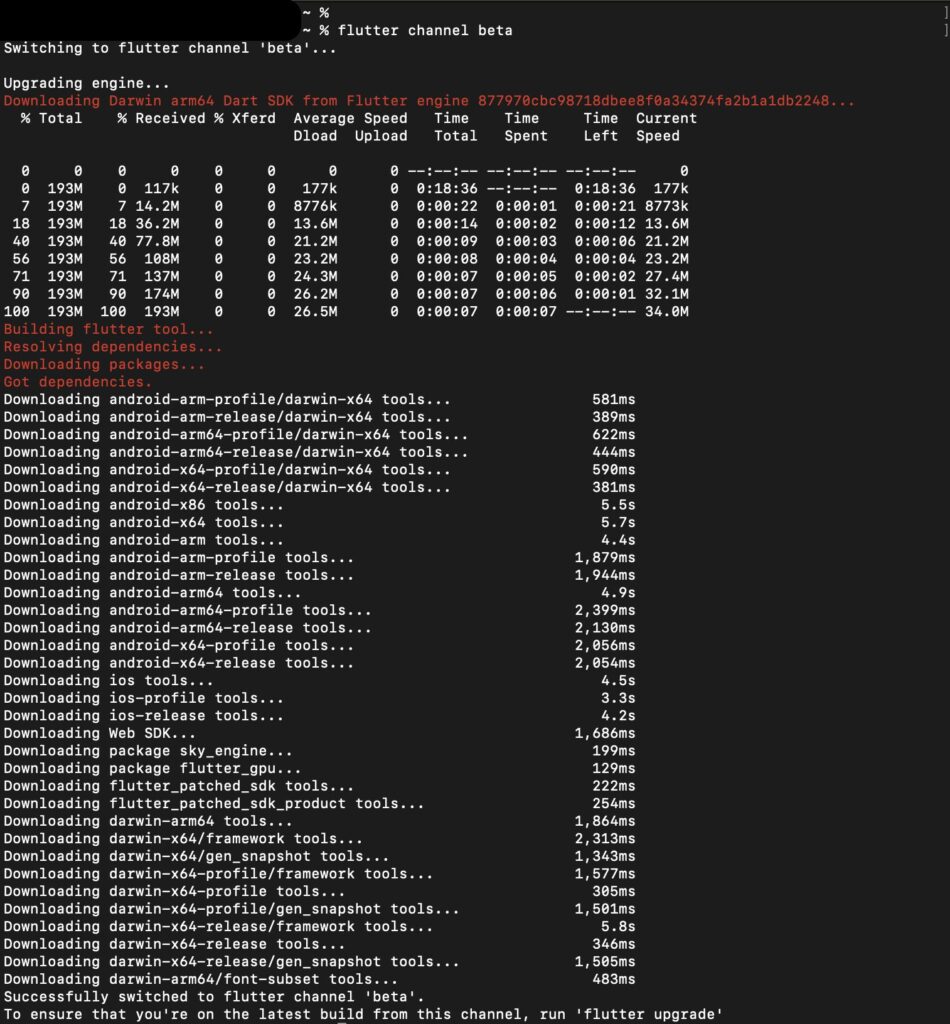This screenshot has height=1024, width=950.
Task: Select the 'Downloading ios-release tools...' line
Action: pyautogui.click(x=144, y=716)
